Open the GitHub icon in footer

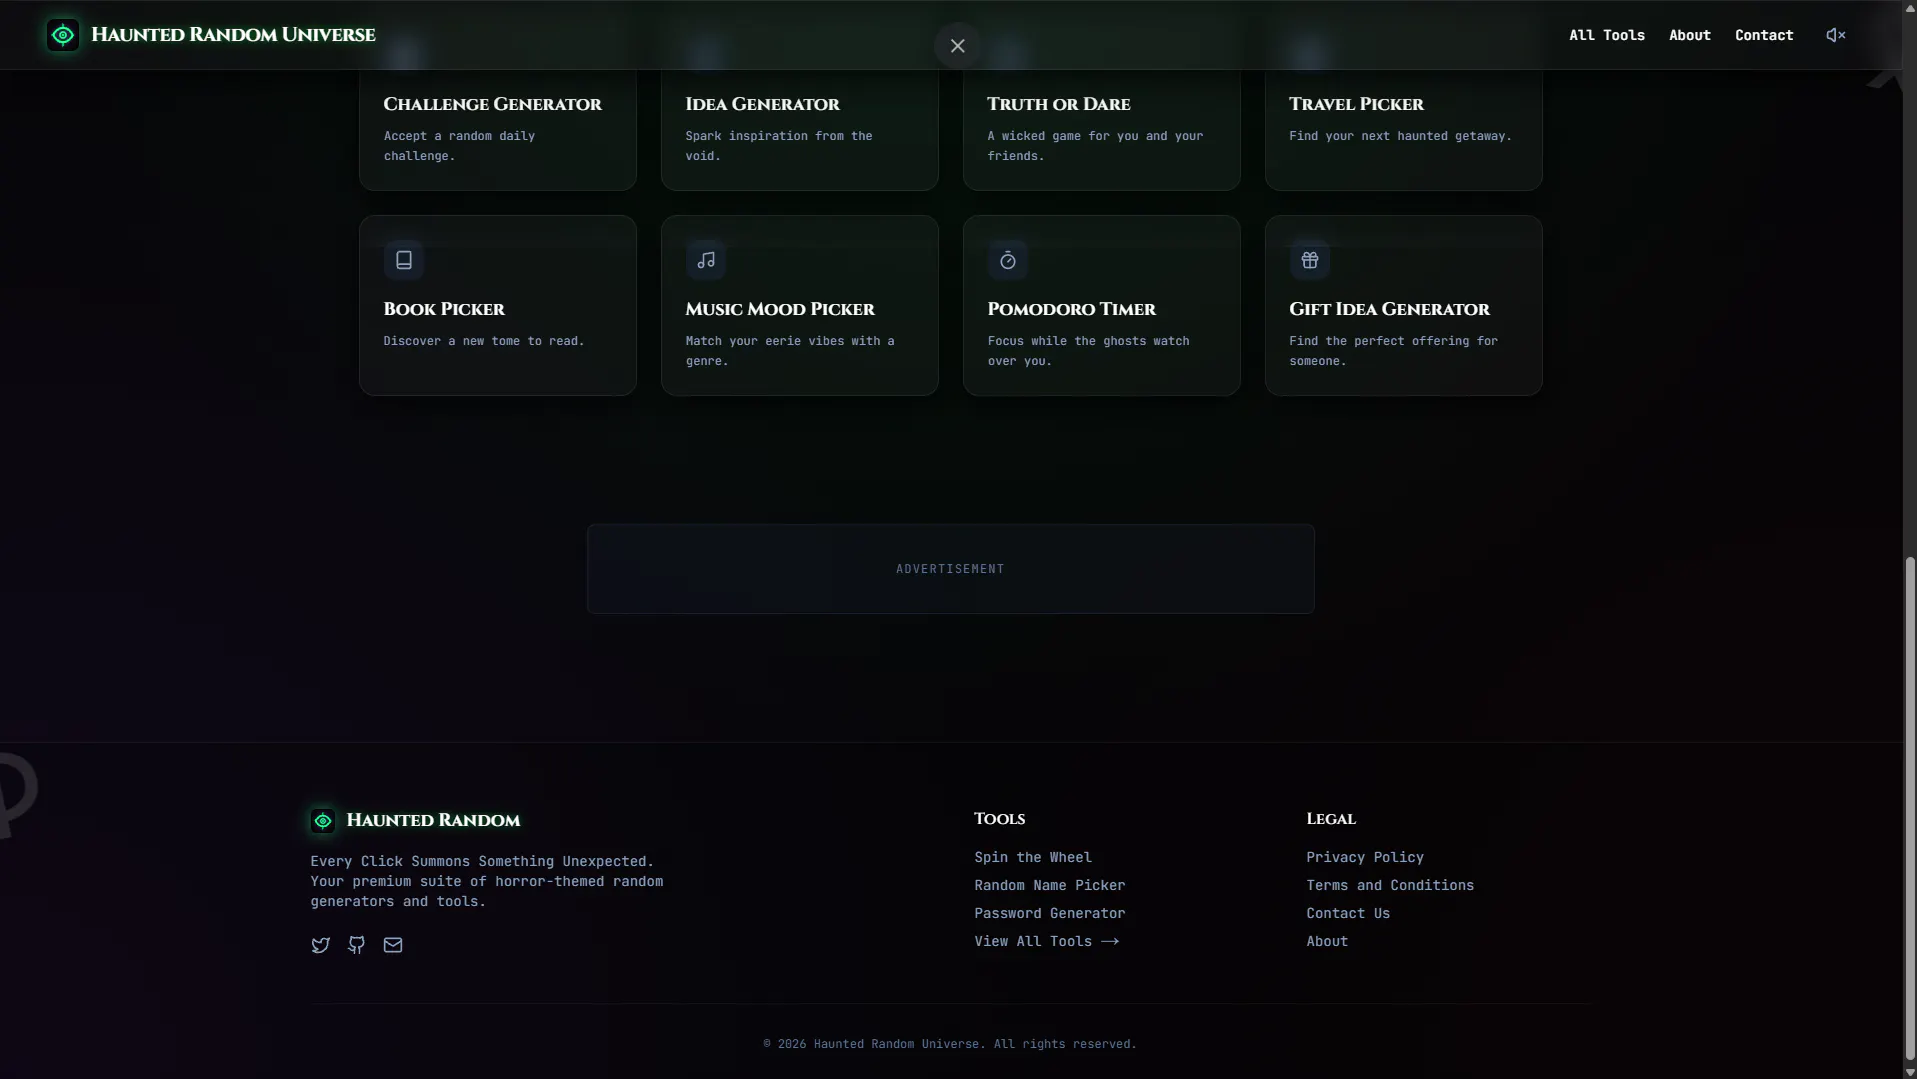357,945
